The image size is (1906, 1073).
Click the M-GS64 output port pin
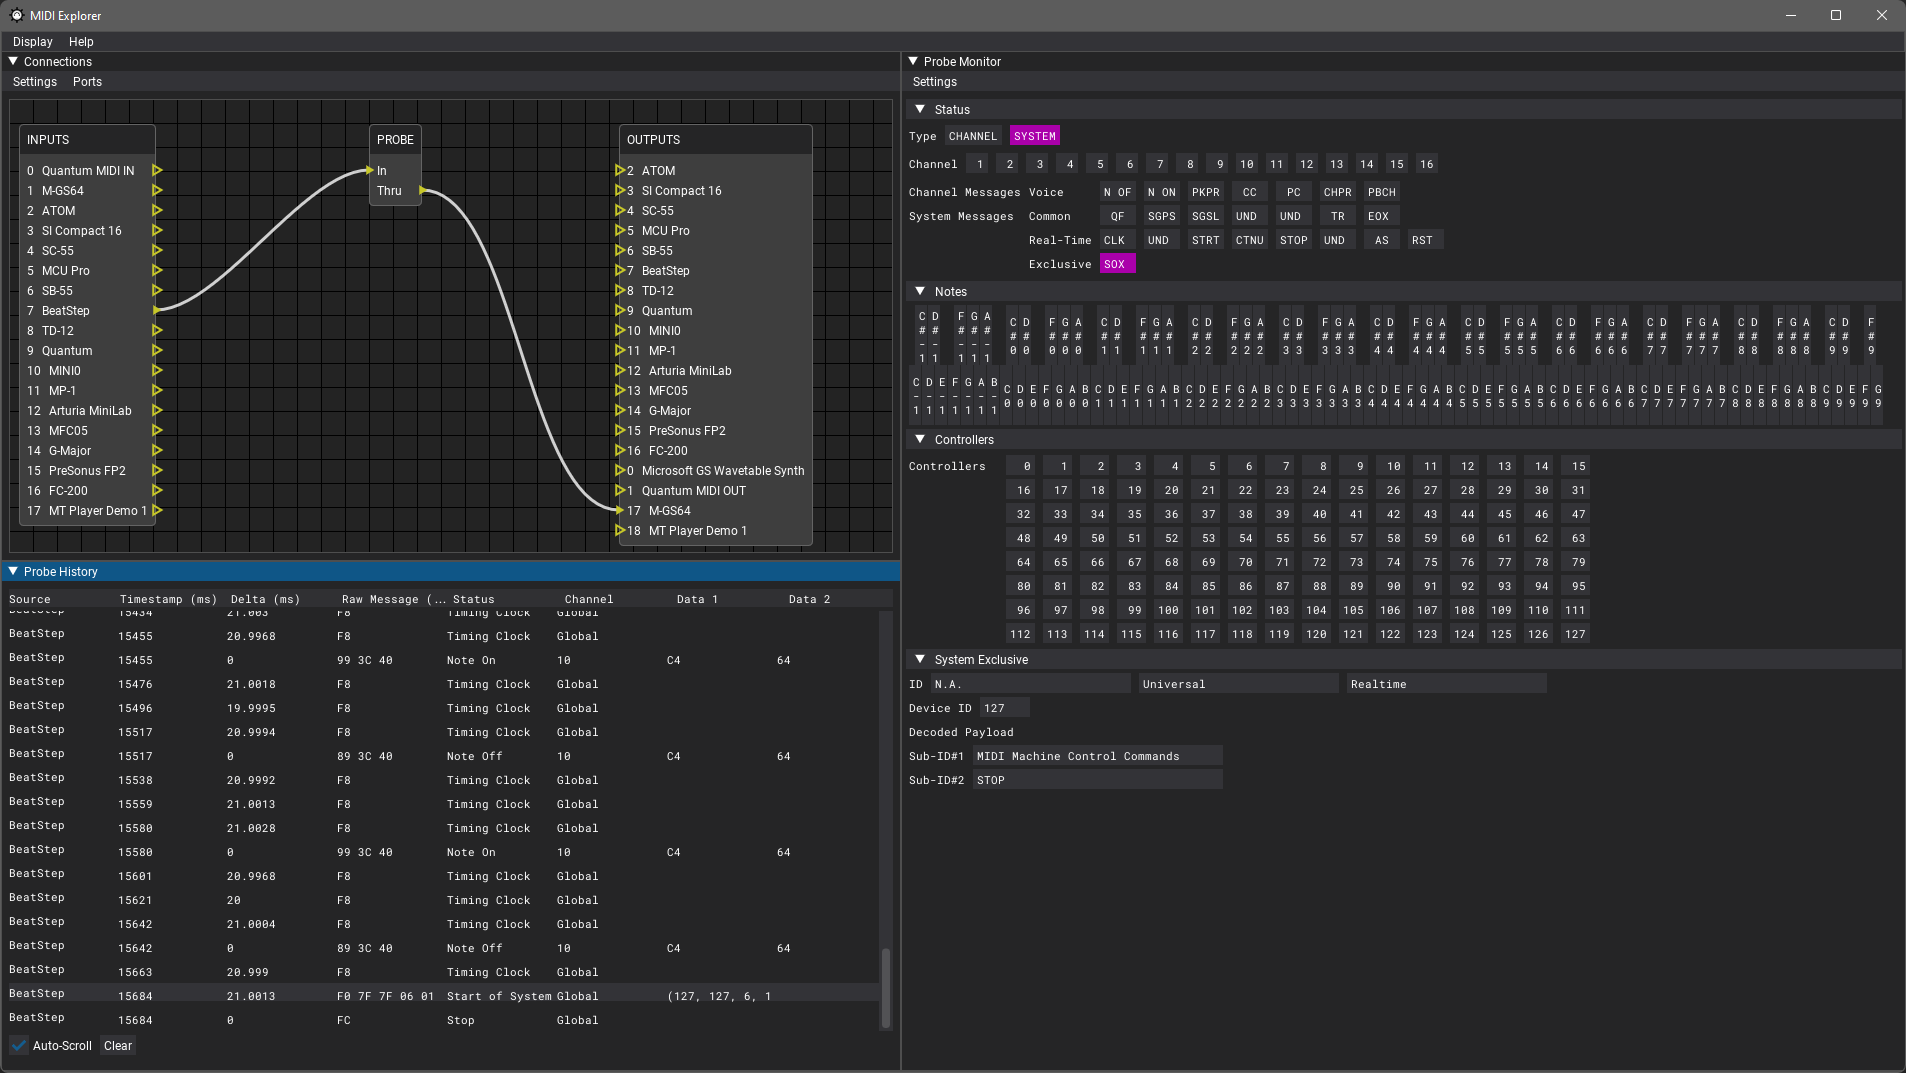point(620,510)
